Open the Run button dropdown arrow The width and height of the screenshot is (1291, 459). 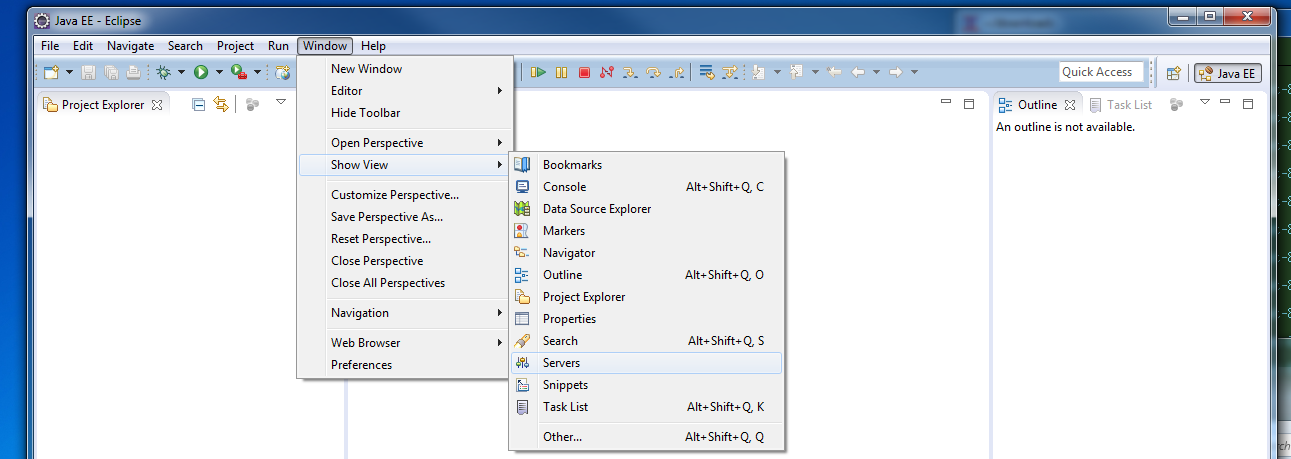(218, 72)
